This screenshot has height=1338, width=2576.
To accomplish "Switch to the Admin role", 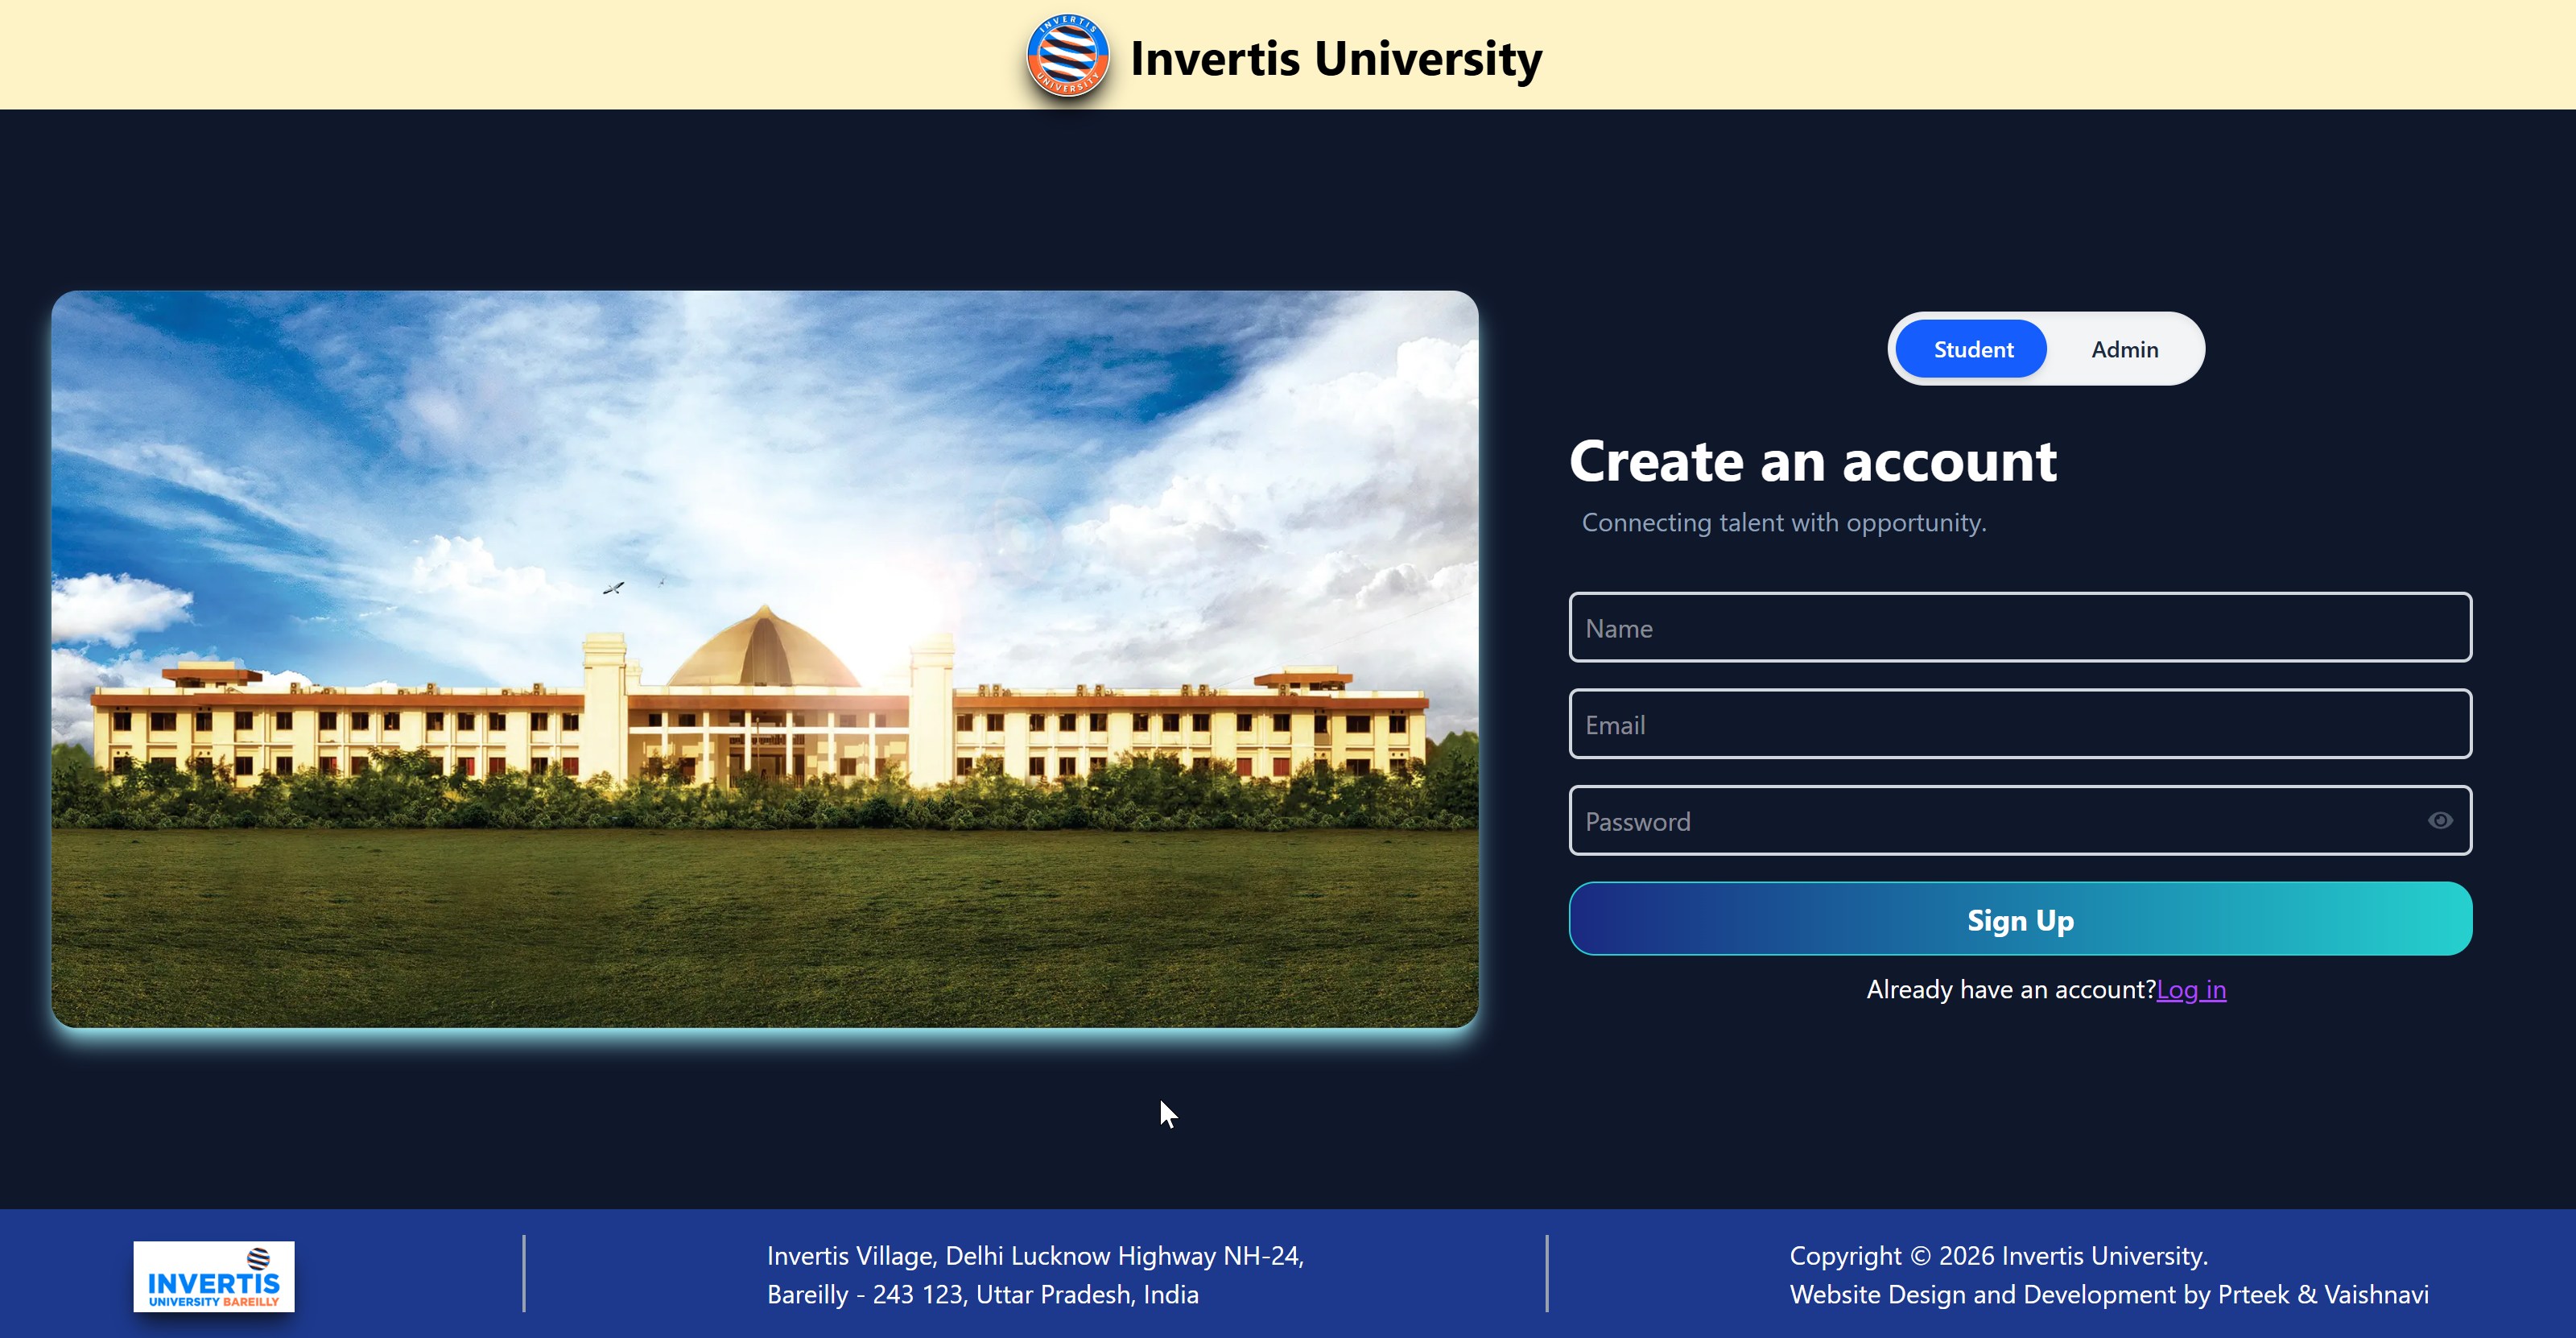I will pyautogui.click(x=2124, y=349).
